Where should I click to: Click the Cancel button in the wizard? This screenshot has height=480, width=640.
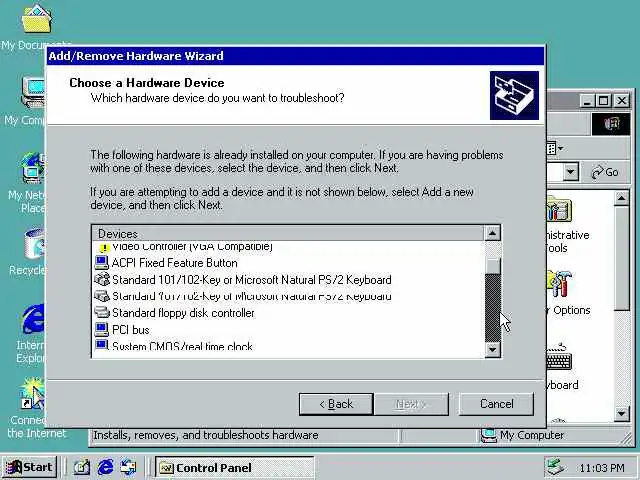496,404
